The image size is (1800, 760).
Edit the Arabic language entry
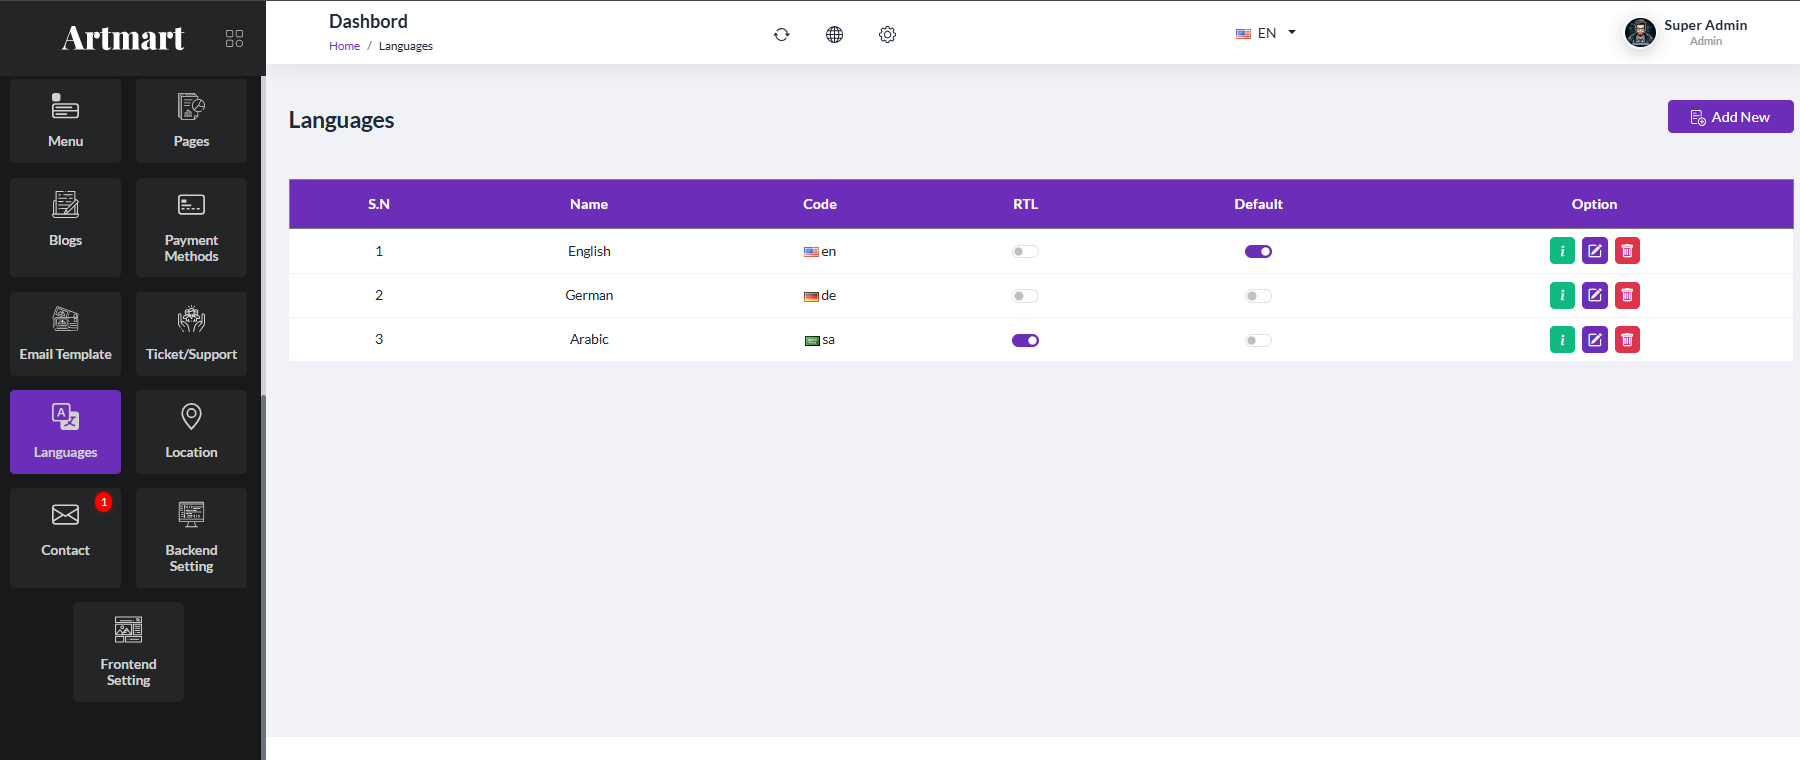click(x=1595, y=340)
